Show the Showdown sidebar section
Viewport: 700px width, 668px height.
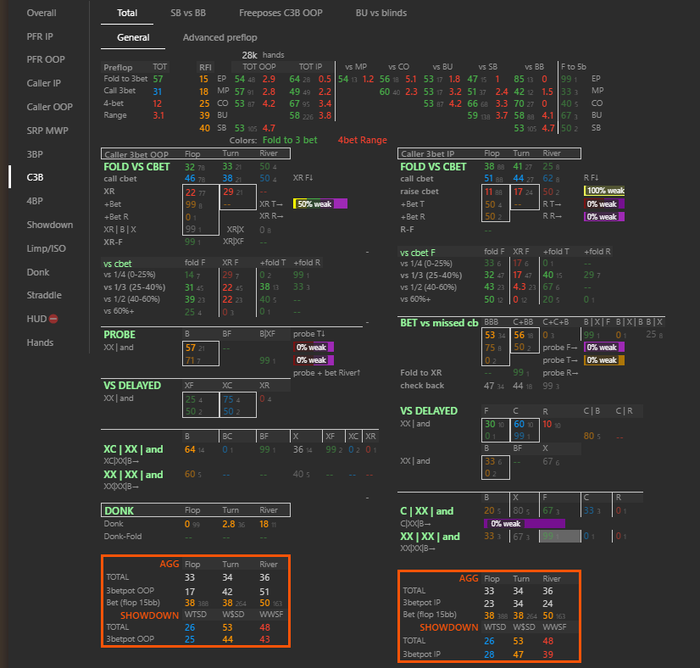pyautogui.click(x=50, y=225)
